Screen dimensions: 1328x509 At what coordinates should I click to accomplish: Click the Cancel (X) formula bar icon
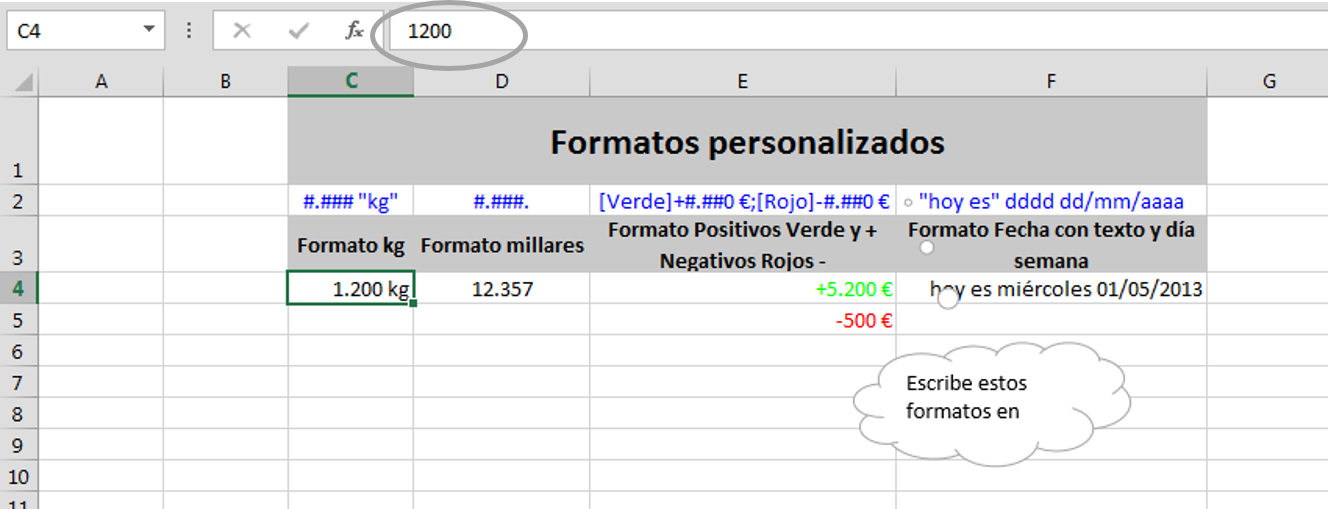pos(241,31)
